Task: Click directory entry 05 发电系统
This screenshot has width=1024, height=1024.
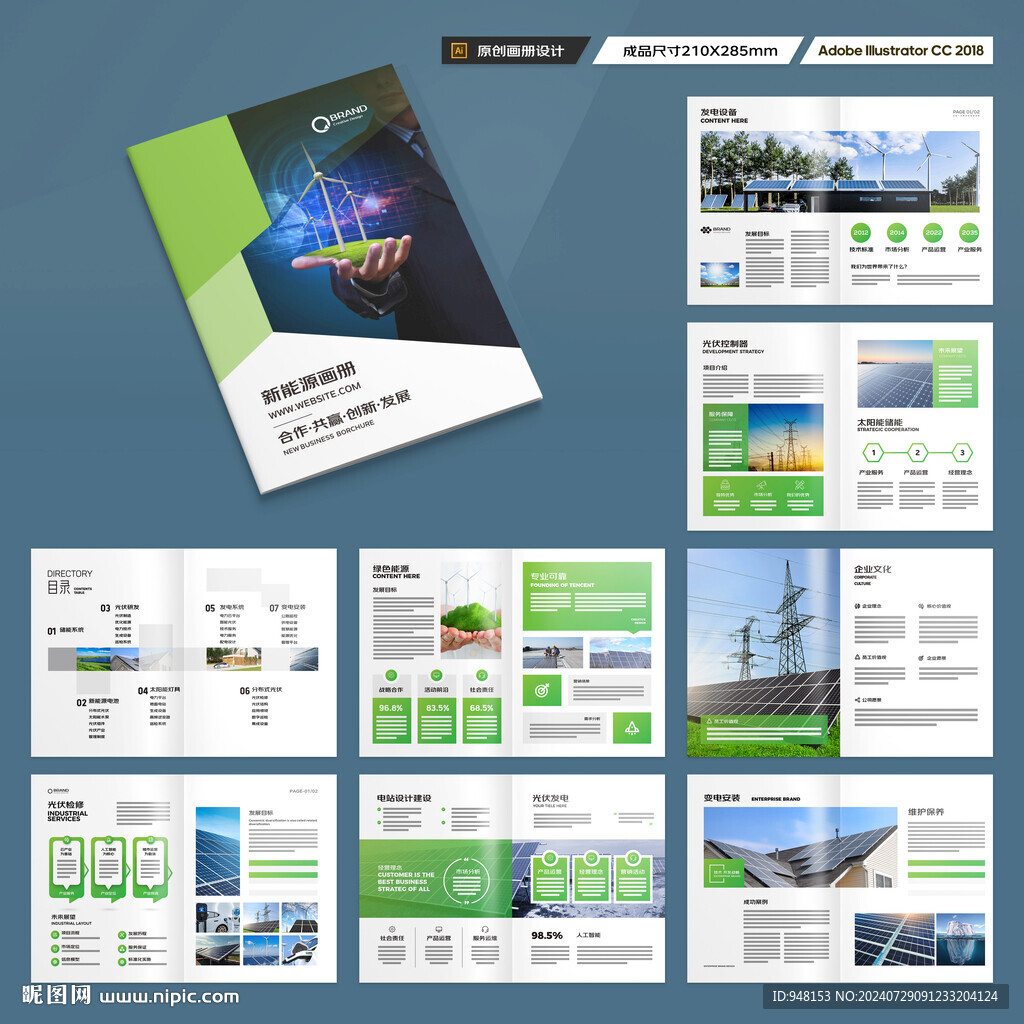Action: click(x=225, y=608)
